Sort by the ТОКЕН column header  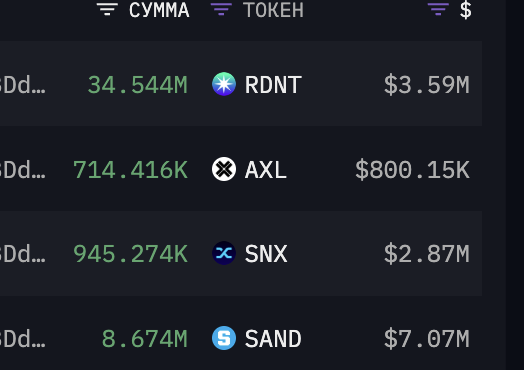point(273,10)
